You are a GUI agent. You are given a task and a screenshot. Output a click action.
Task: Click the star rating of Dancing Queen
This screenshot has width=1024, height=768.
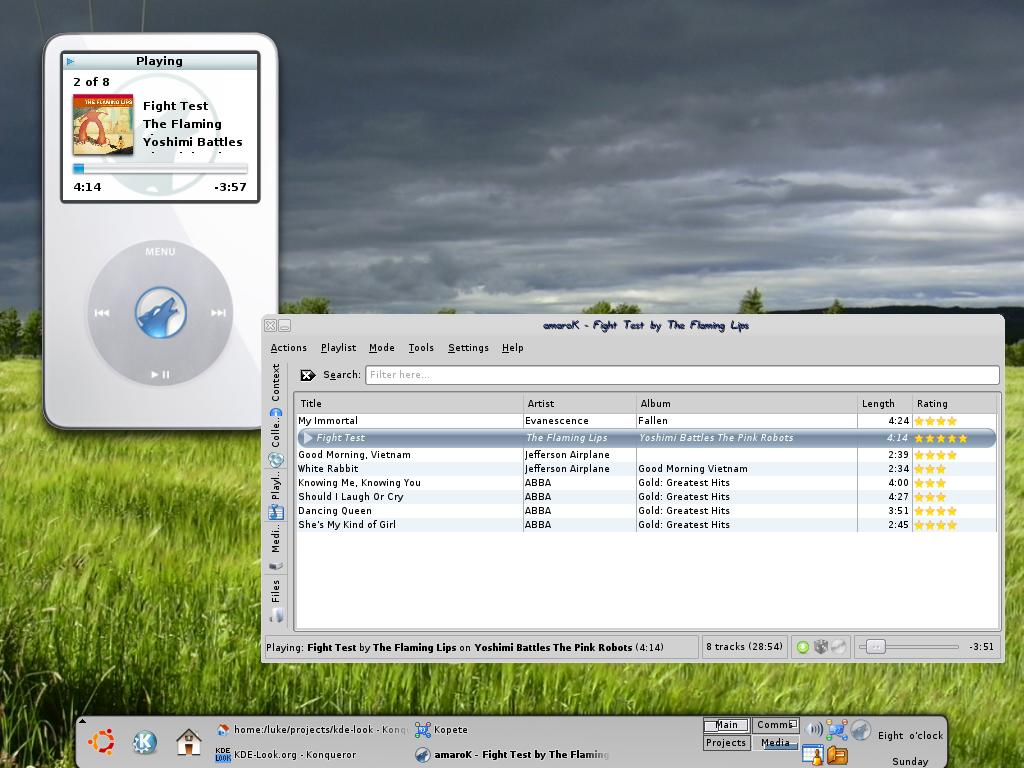coord(935,511)
